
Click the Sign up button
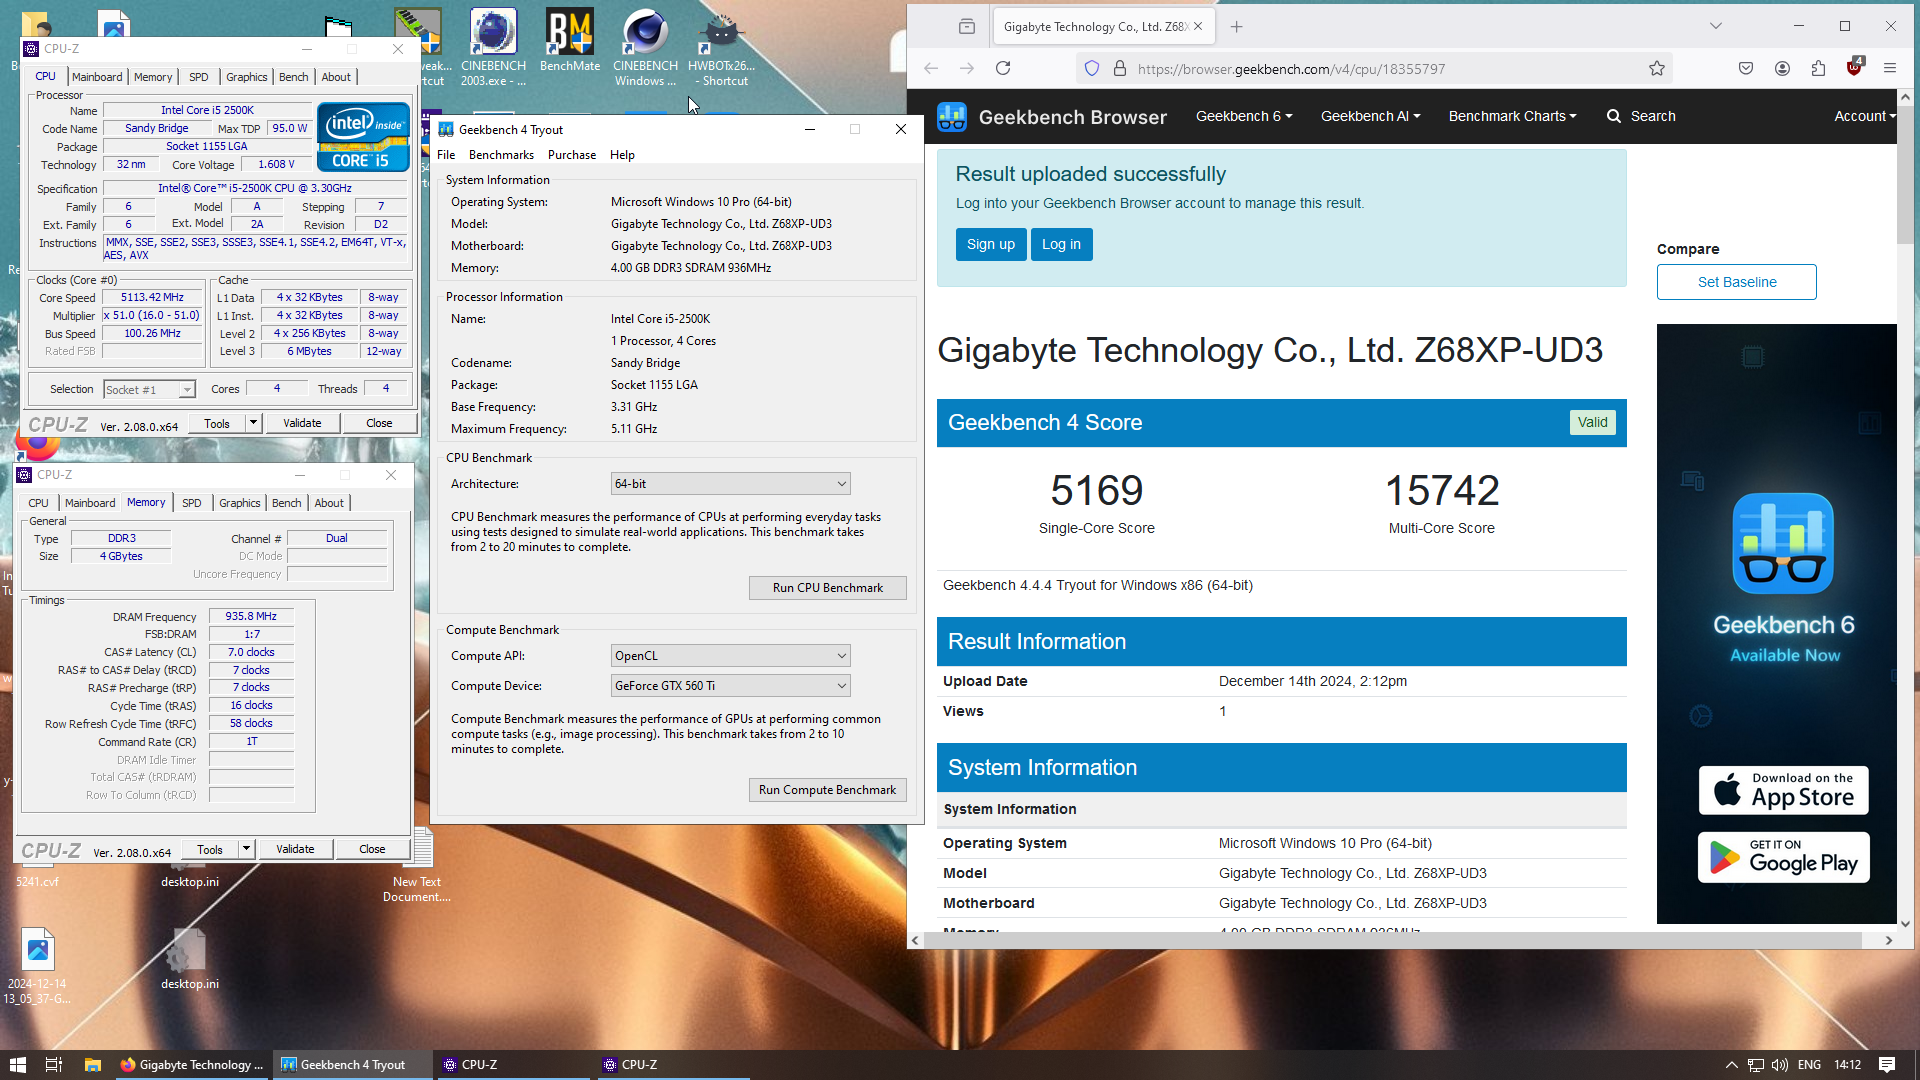click(990, 244)
